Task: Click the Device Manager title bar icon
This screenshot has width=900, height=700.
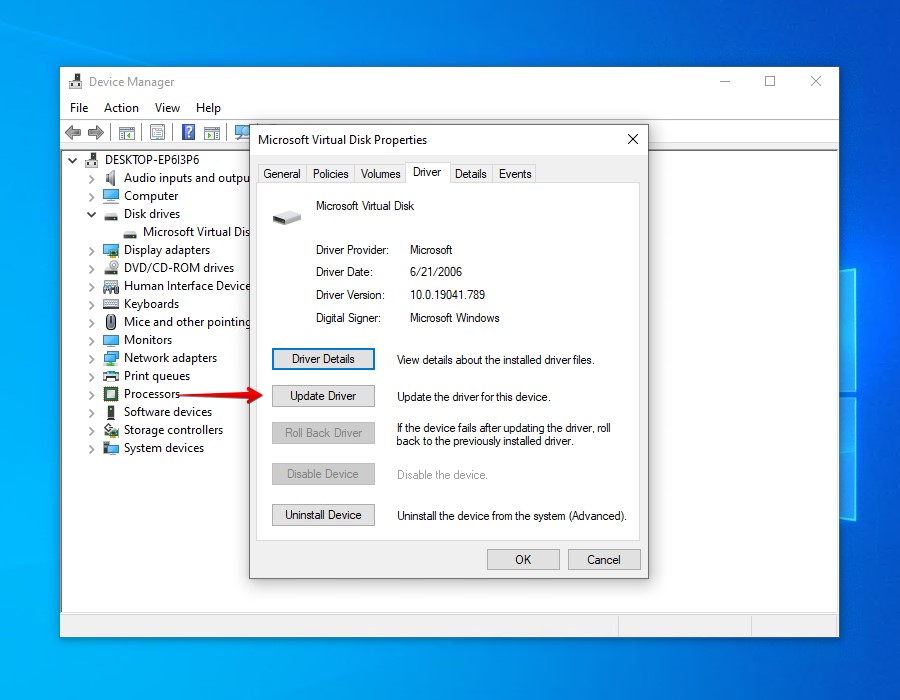Action: coord(75,81)
